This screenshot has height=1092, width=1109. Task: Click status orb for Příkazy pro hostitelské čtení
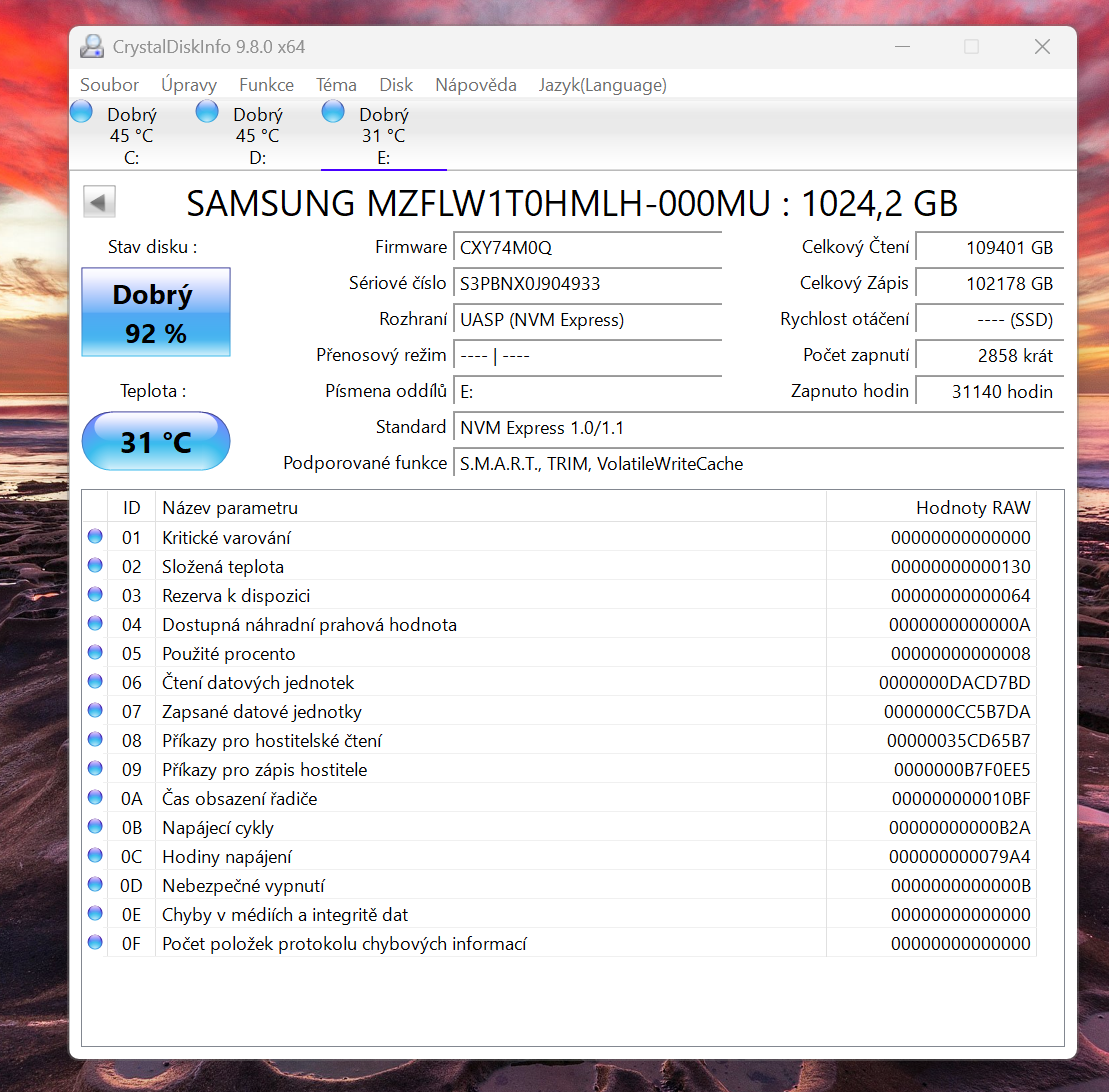tap(95, 739)
